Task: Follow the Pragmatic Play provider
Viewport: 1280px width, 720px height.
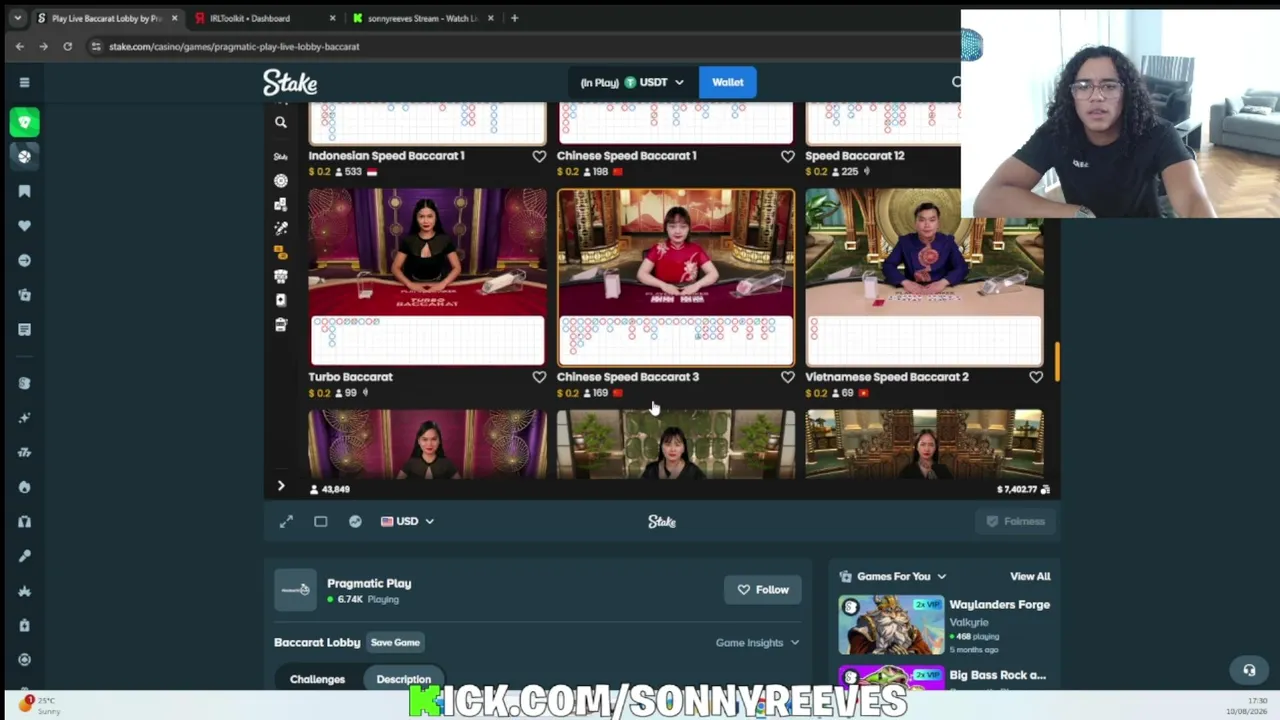Action: tap(763, 590)
